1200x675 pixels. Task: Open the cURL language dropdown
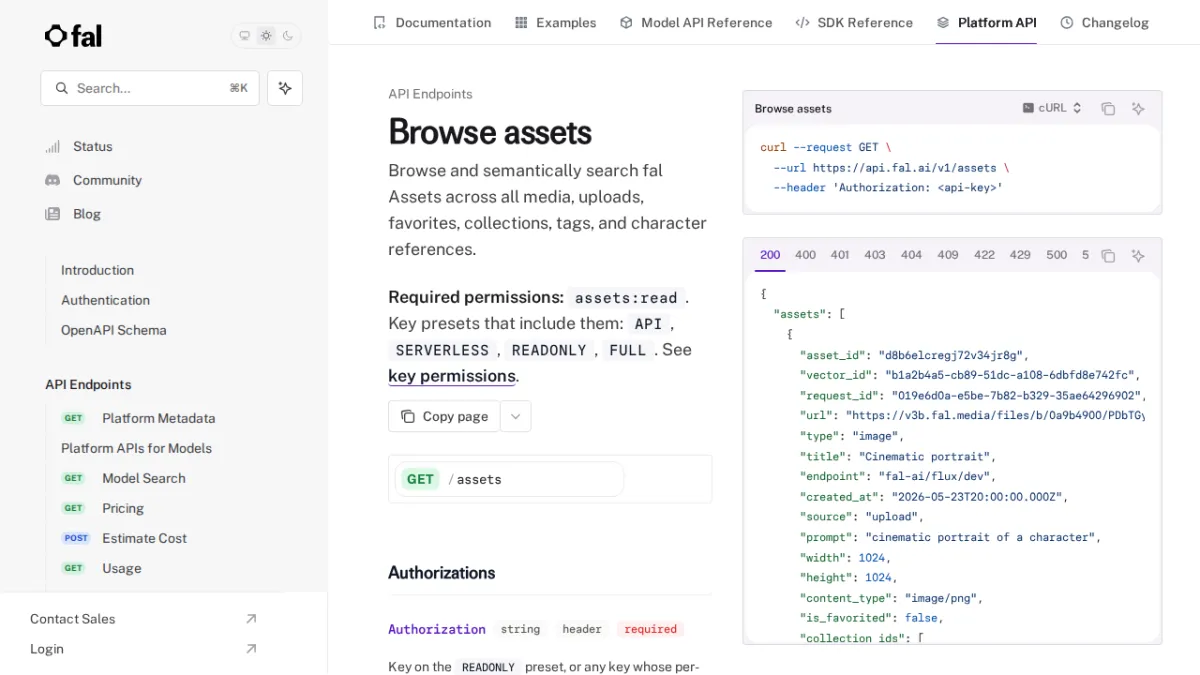(x=1052, y=108)
